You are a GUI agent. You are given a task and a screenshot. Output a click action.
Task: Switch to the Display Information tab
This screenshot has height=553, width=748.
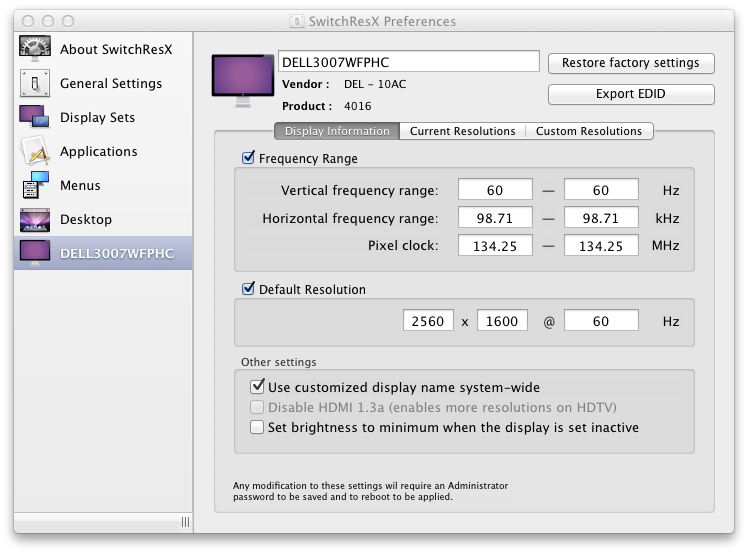coord(337,131)
